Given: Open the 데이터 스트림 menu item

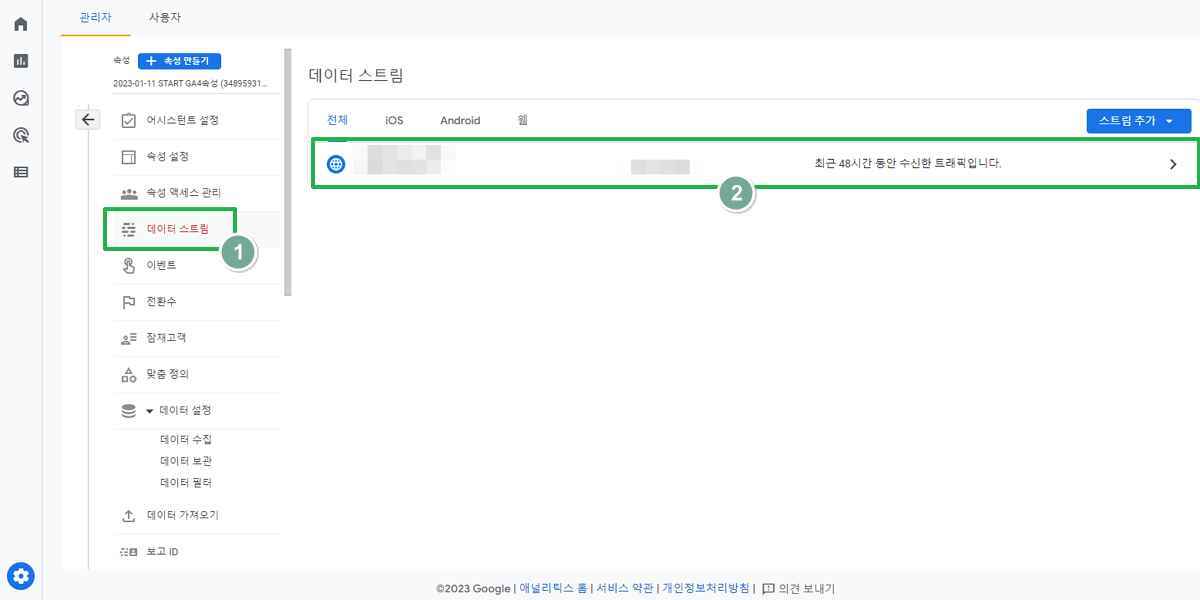Looking at the screenshot, I should [x=178, y=229].
